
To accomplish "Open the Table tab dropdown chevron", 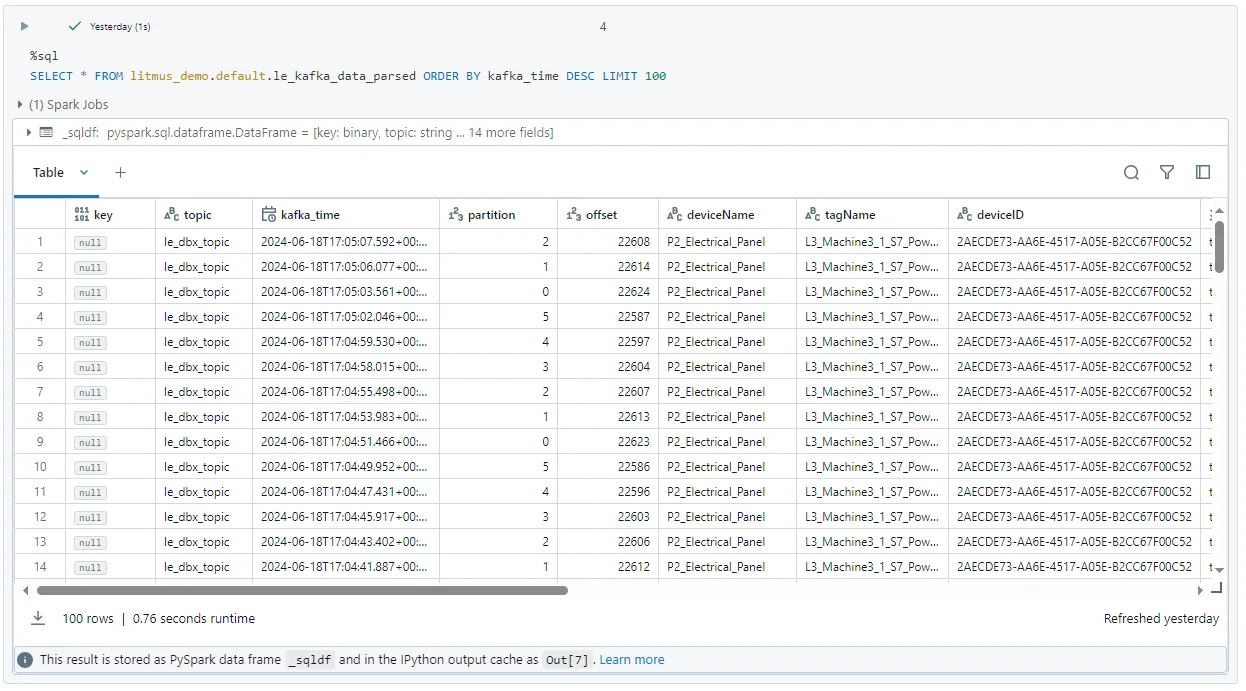I will coord(84,172).
